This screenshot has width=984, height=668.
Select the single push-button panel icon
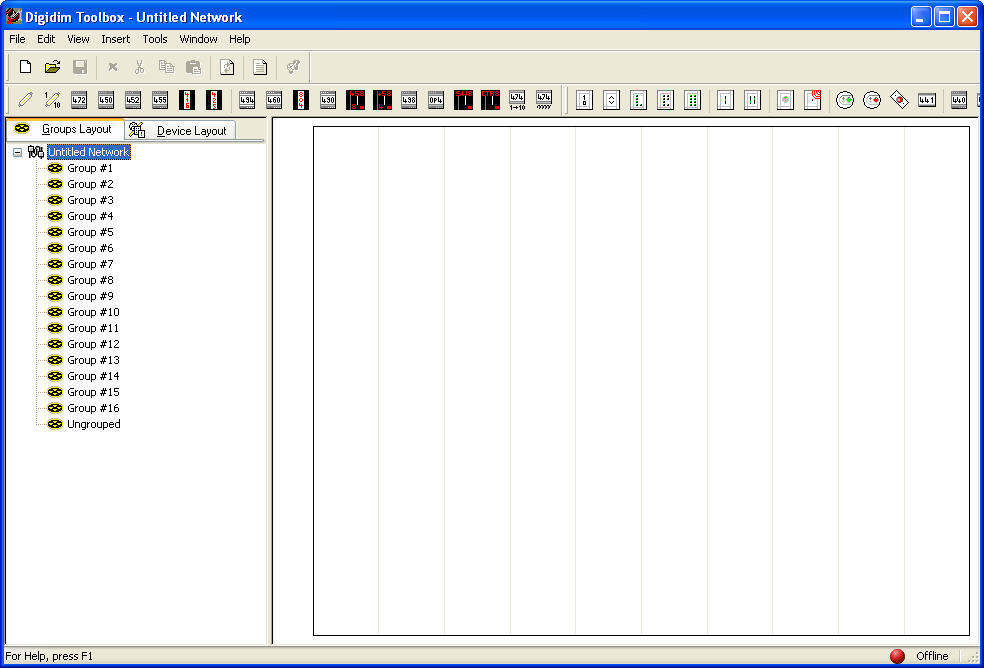tap(584, 100)
